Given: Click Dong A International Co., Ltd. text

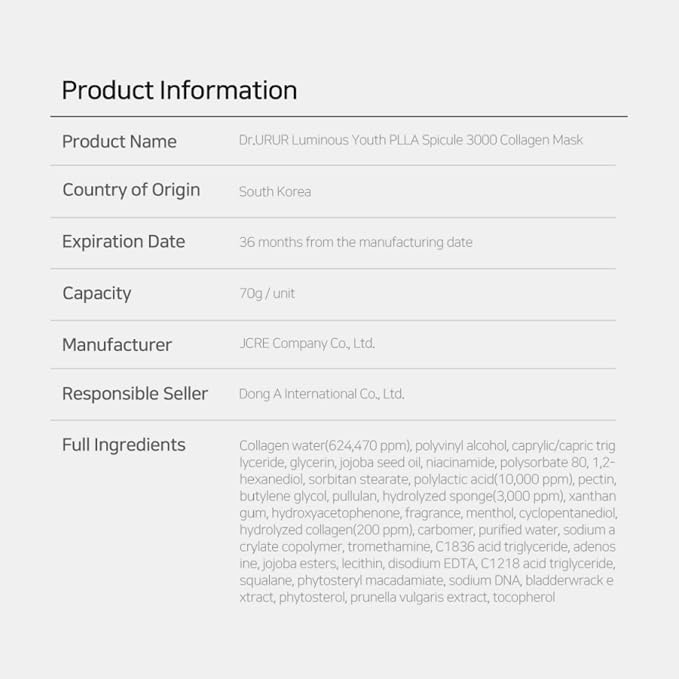Looking at the screenshot, I should [321, 394].
